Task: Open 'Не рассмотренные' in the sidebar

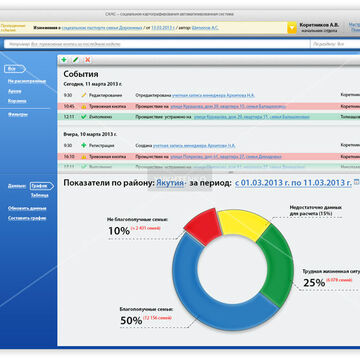Action: (x=27, y=81)
